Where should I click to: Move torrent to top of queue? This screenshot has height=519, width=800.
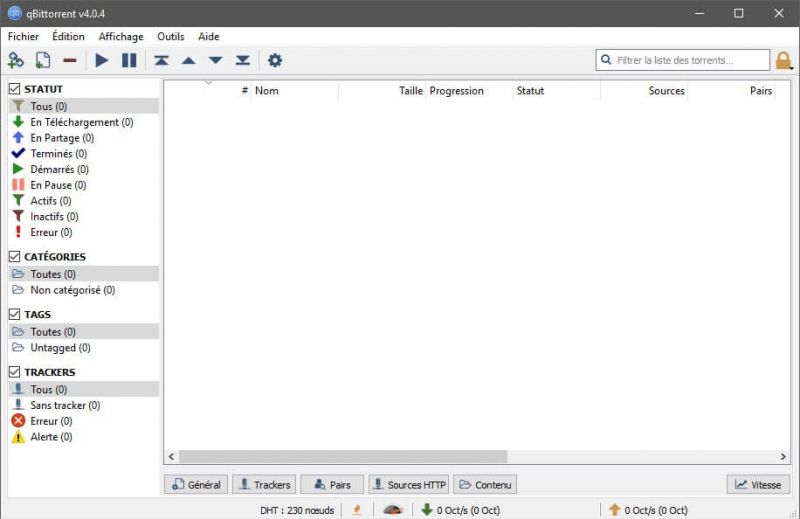click(x=161, y=60)
